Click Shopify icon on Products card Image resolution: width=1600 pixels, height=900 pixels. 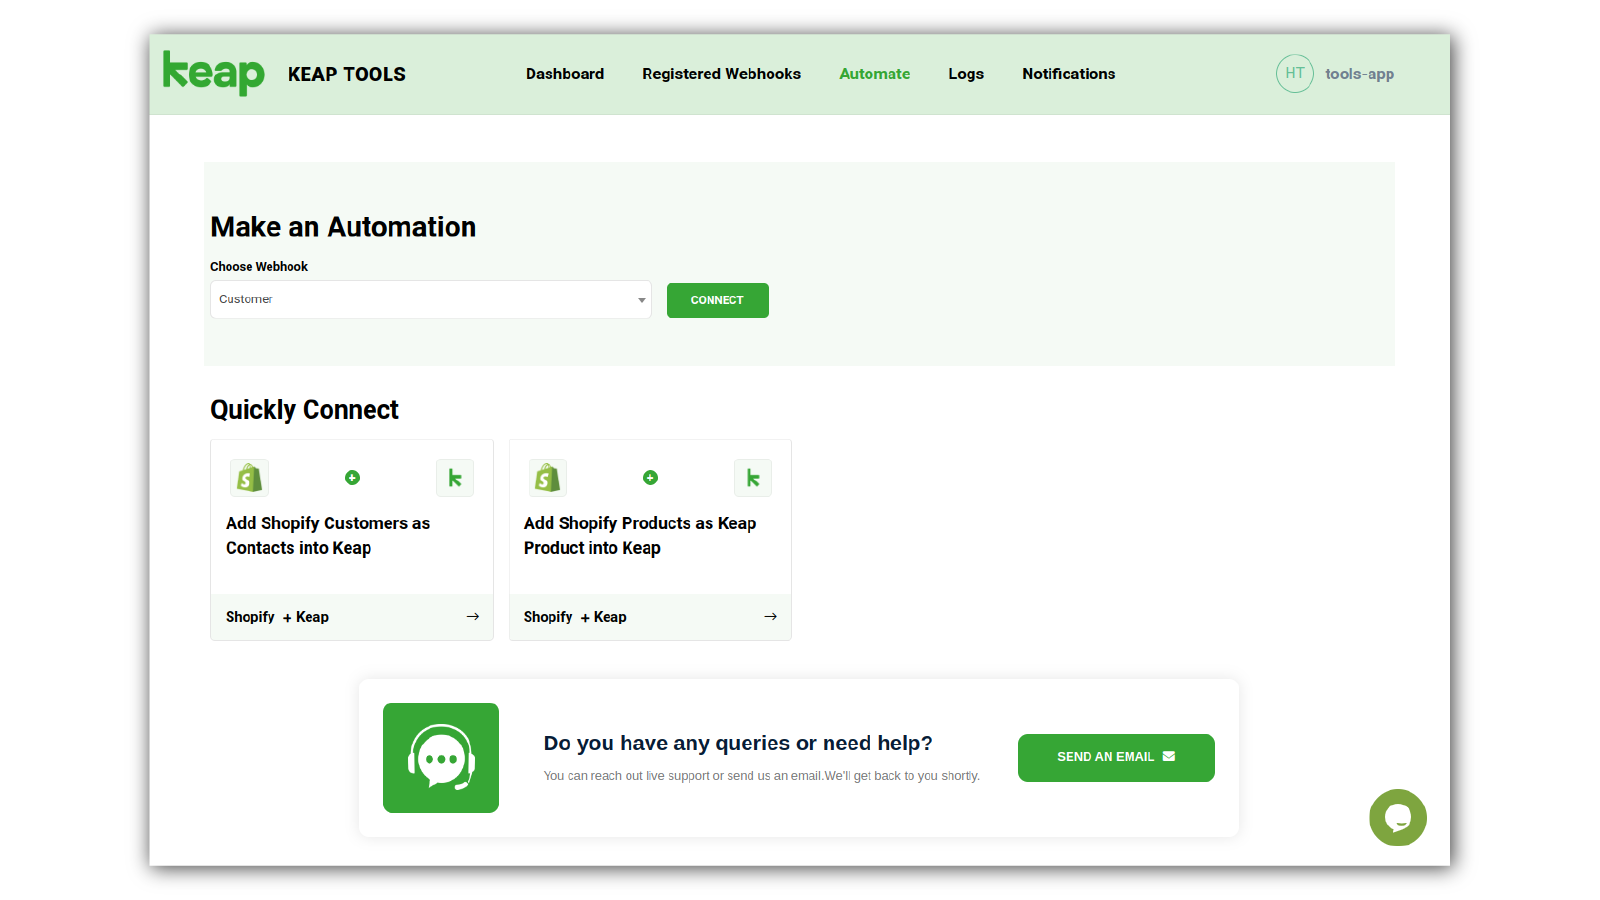click(547, 478)
